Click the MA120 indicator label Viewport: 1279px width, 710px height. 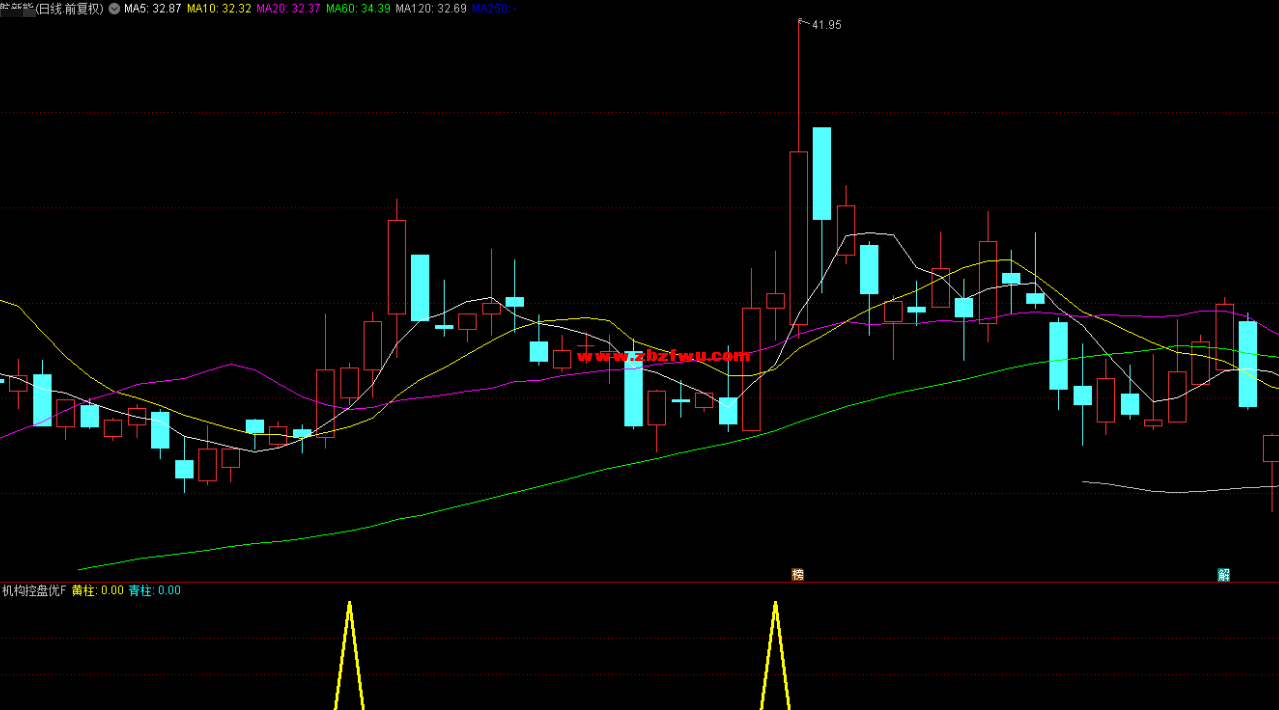click(431, 9)
